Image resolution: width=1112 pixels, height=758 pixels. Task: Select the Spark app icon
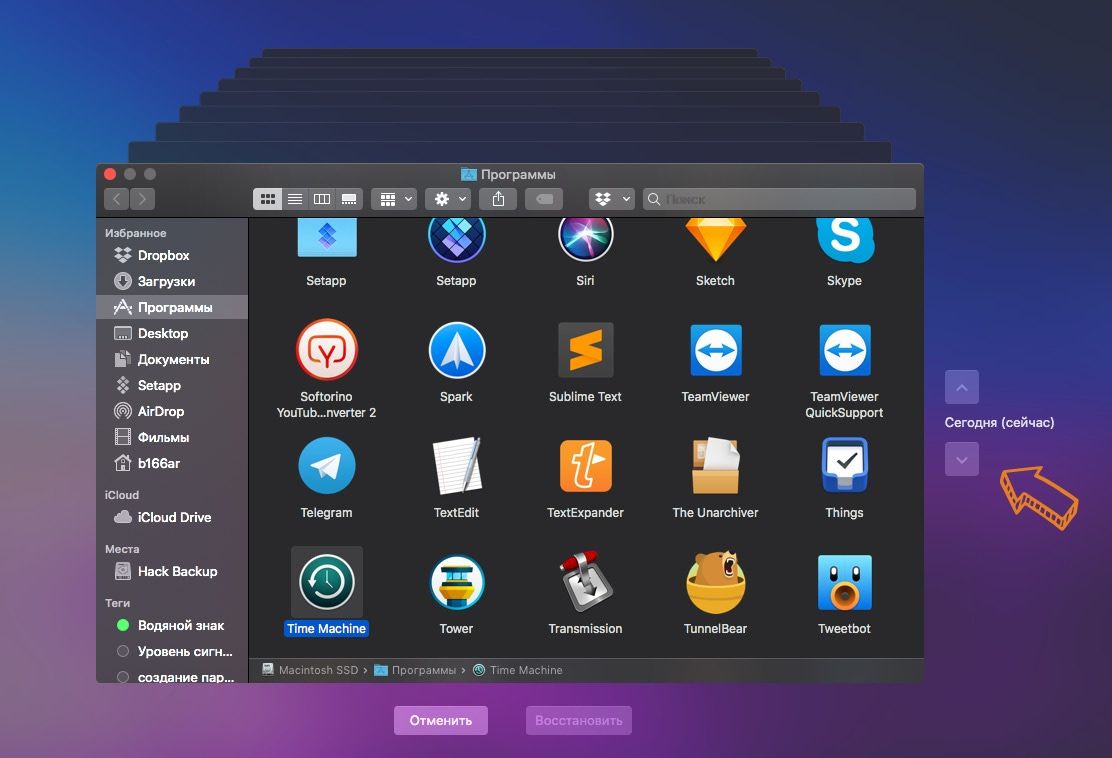coord(457,350)
